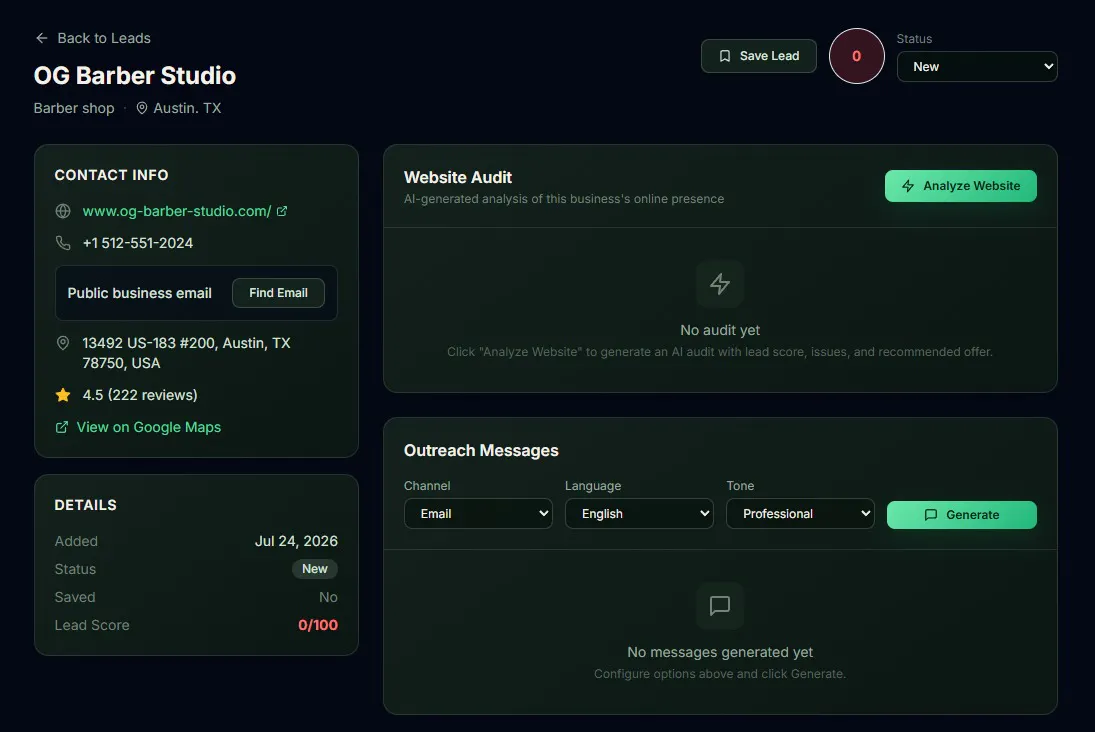The image size is (1095, 732).
Task: Click the CONTACT INFO heading
Action: [x=112, y=175]
